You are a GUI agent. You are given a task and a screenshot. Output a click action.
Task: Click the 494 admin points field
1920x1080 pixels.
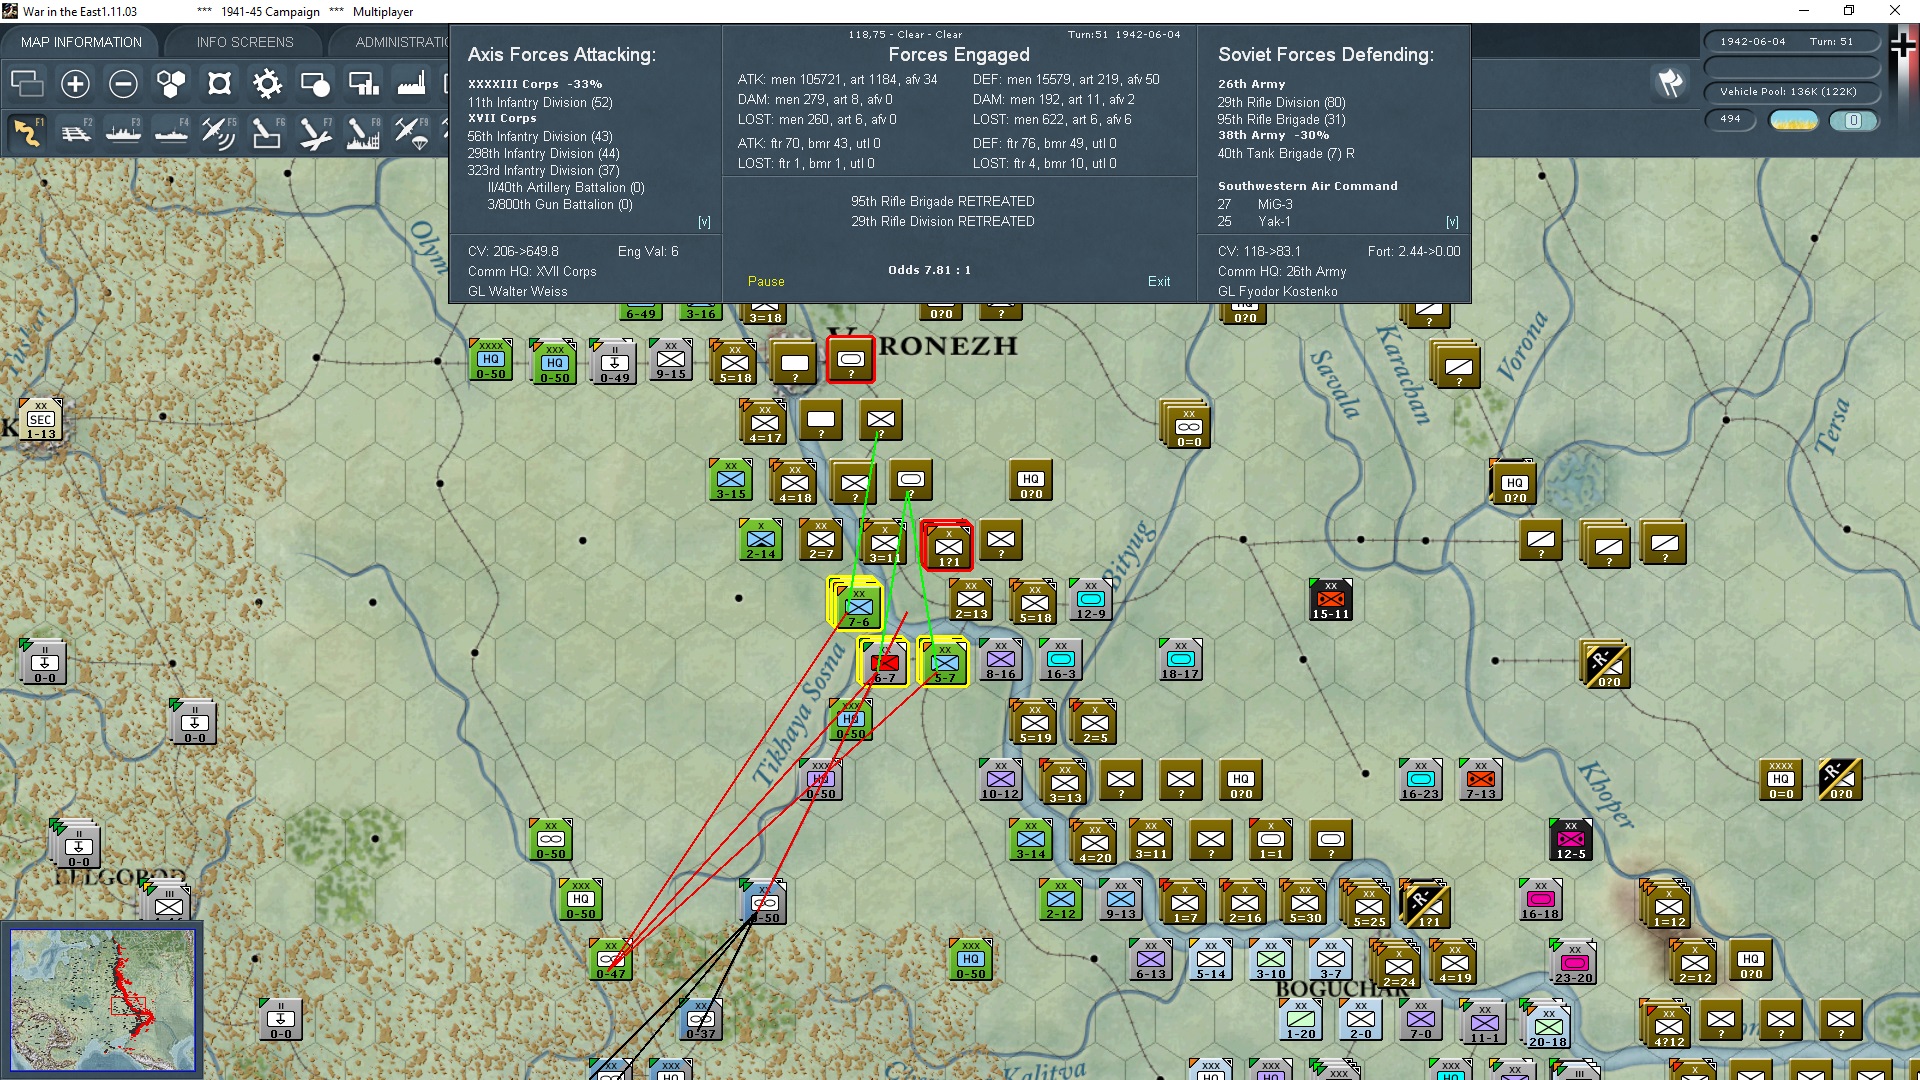[x=1731, y=119]
